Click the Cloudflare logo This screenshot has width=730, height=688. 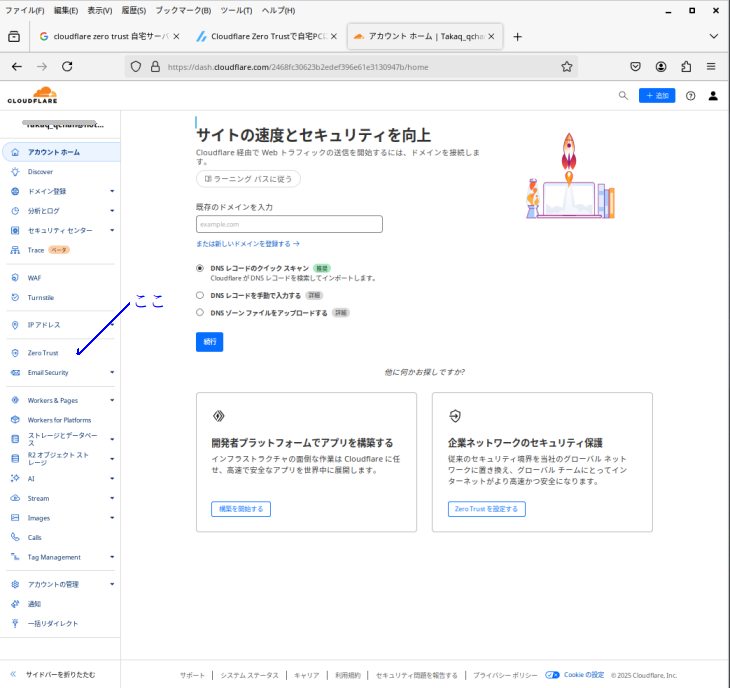(x=31, y=95)
